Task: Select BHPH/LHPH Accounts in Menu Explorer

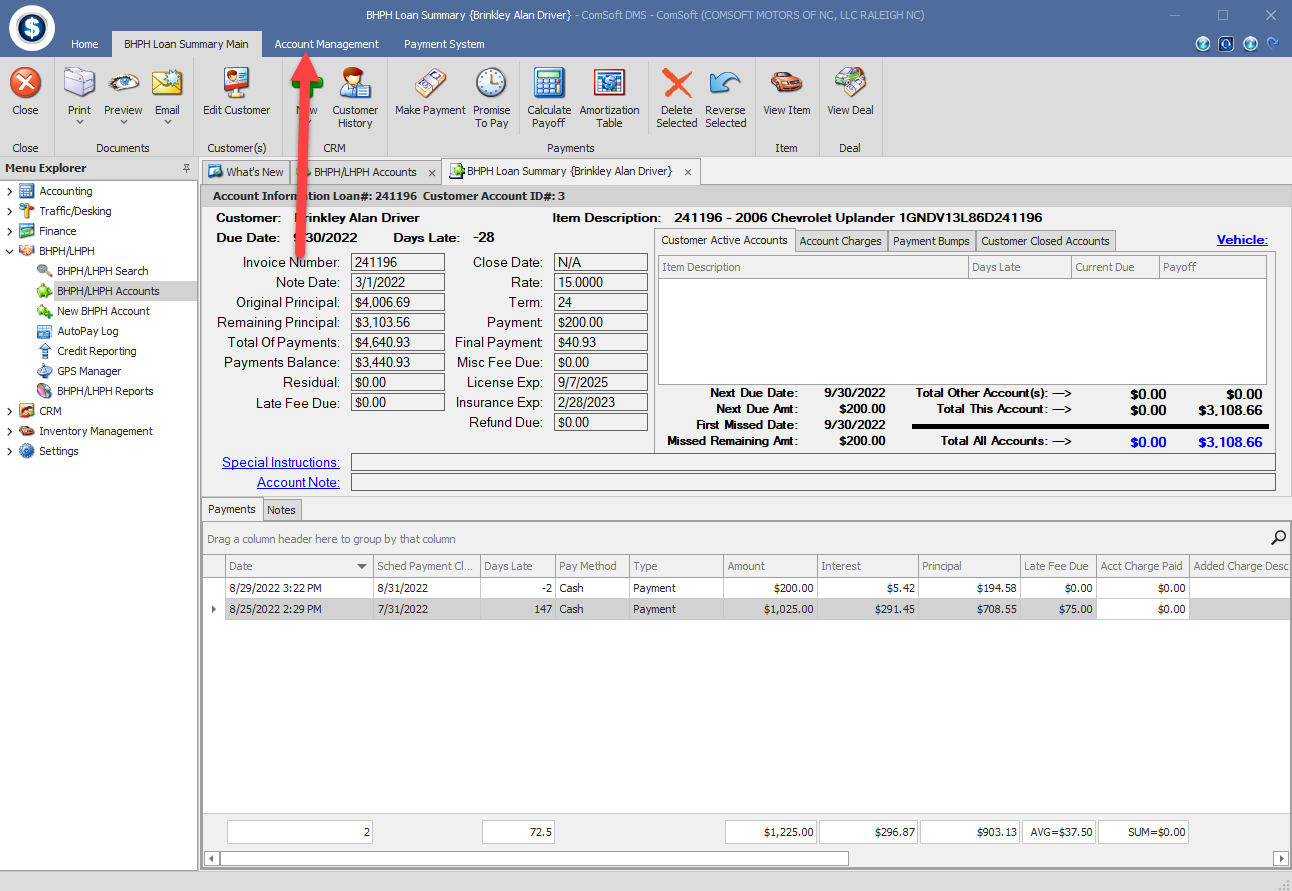Action: coord(108,291)
